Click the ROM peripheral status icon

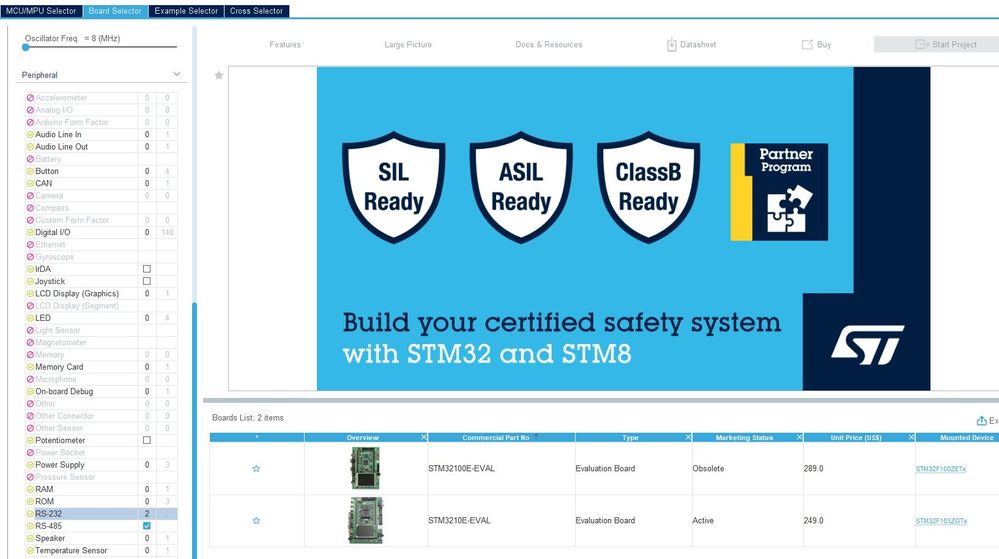point(30,502)
